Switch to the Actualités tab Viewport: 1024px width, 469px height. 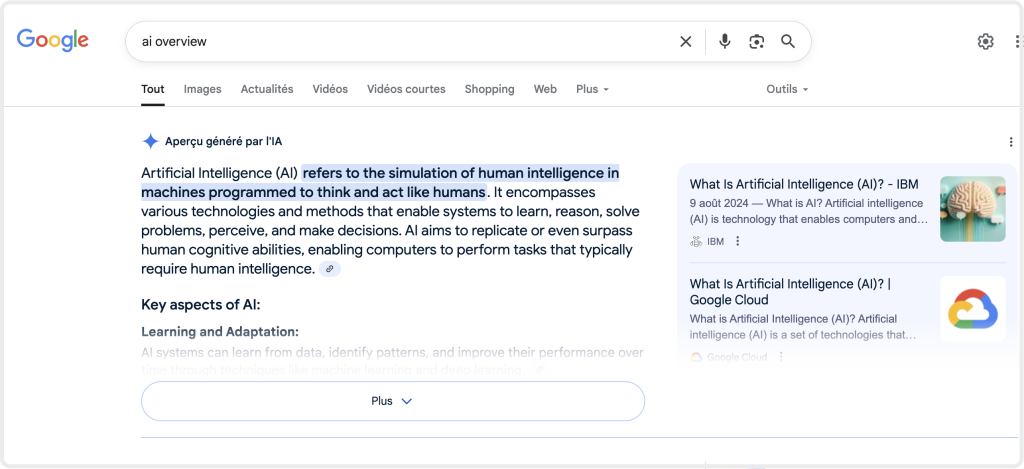pyautogui.click(x=267, y=89)
